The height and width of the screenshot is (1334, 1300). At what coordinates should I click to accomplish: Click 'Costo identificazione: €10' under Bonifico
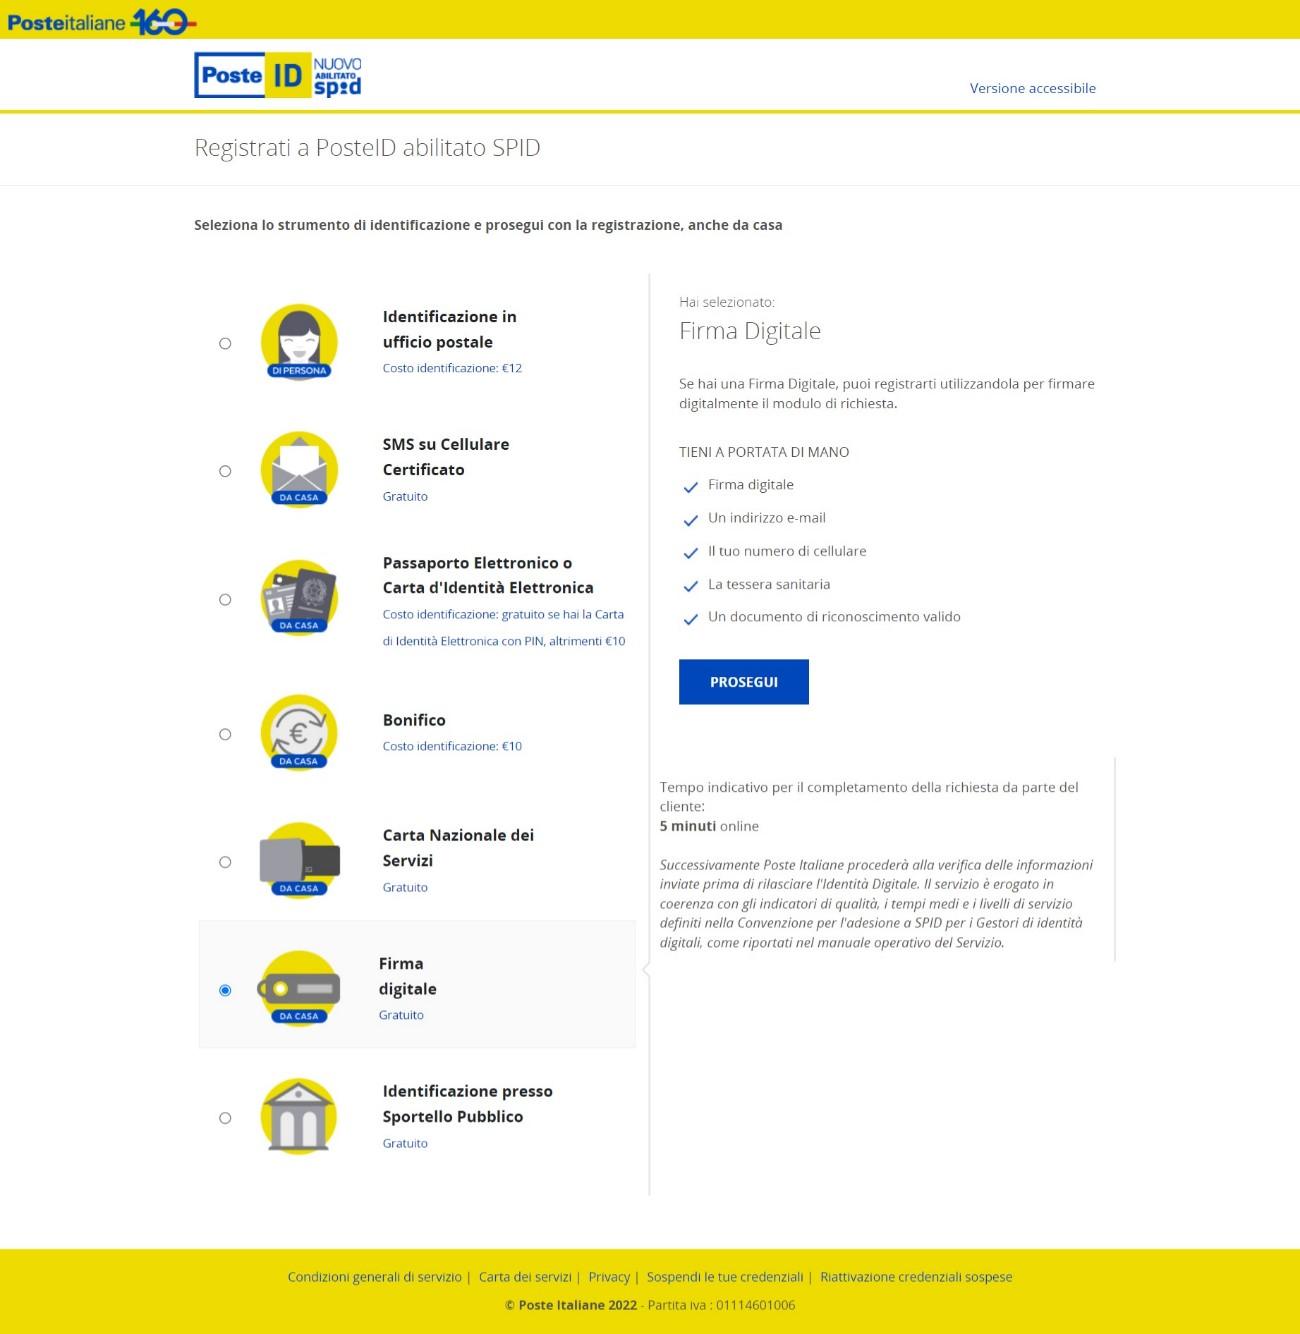point(452,746)
